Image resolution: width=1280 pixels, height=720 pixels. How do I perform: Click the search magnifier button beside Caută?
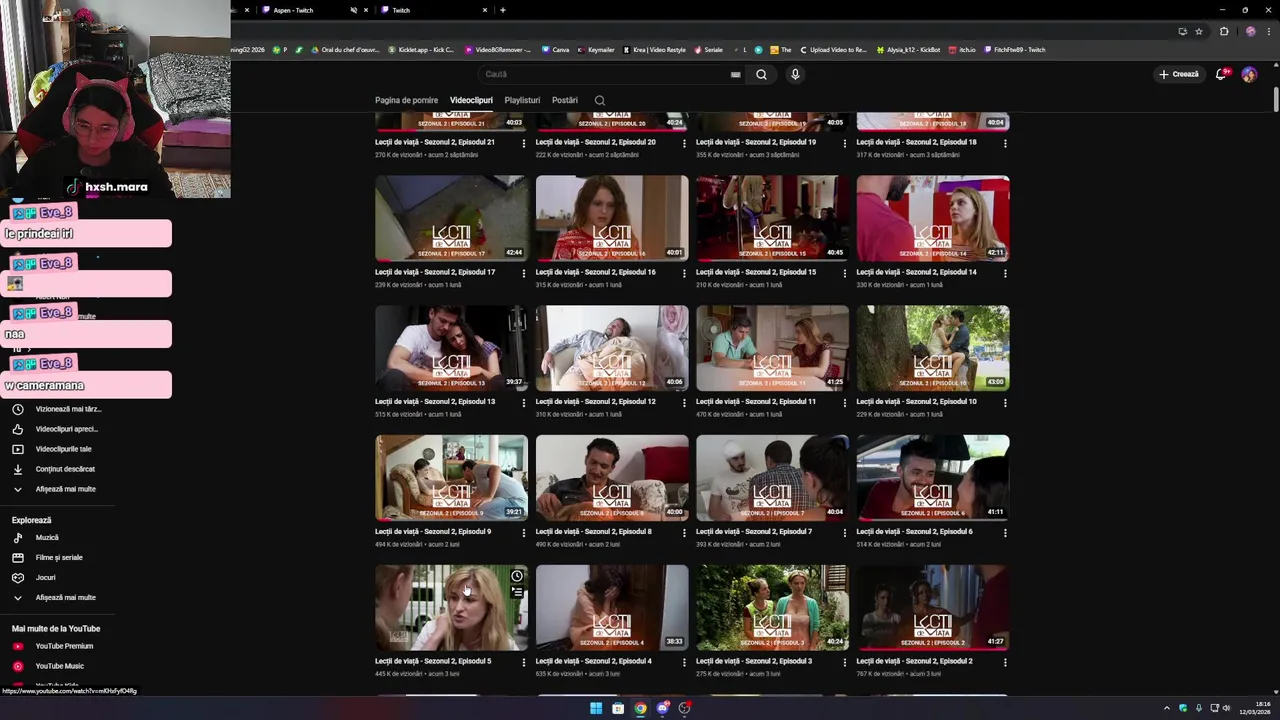pyautogui.click(x=761, y=74)
